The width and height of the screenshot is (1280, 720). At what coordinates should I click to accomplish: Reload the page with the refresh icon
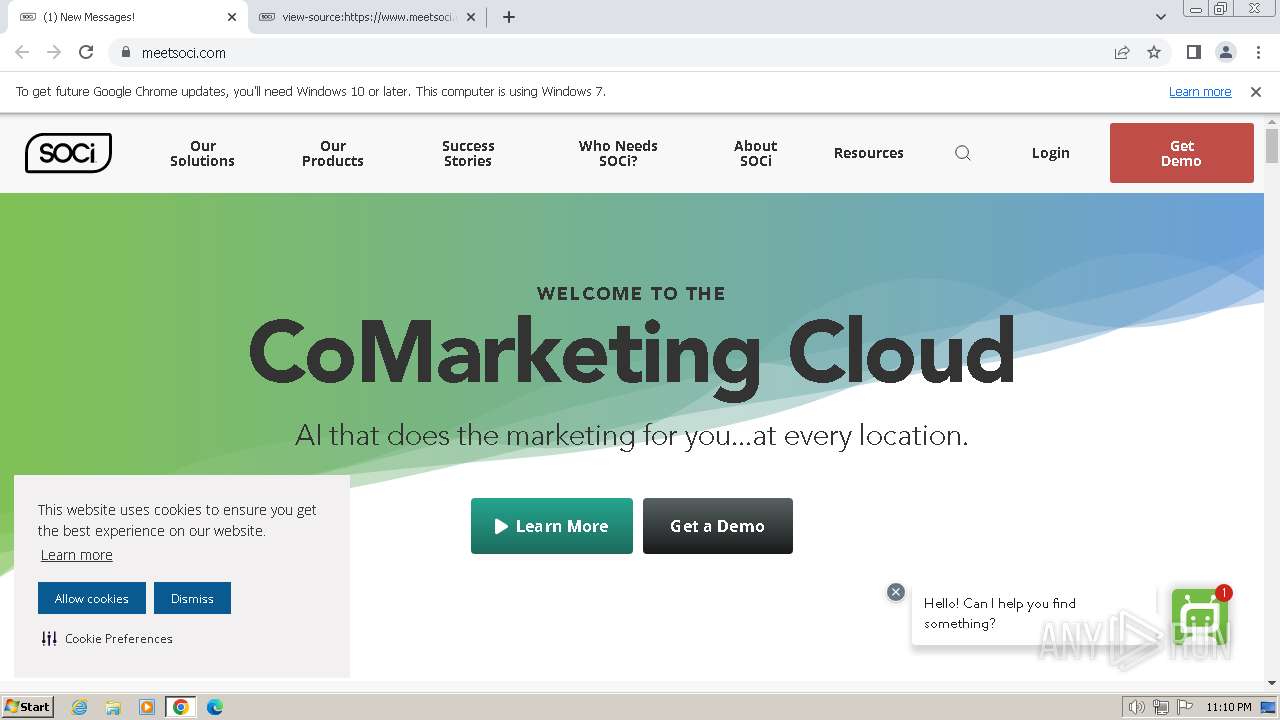pyautogui.click(x=86, y=53)
